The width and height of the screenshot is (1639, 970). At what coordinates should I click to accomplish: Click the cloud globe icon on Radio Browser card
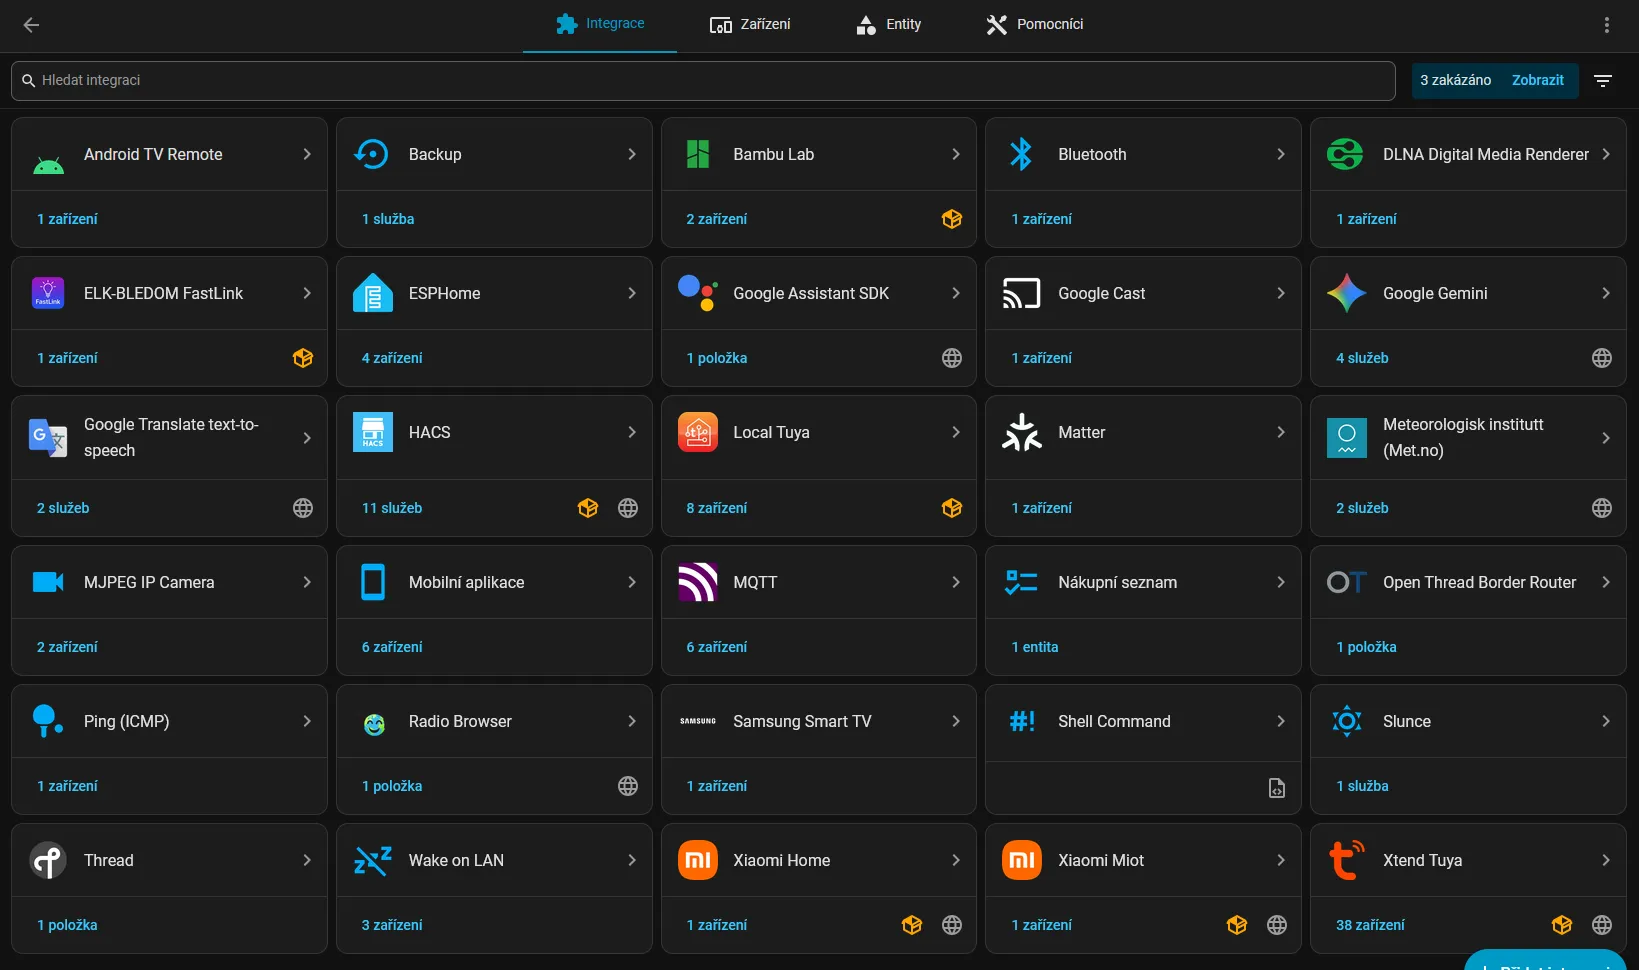coord(627,786)
